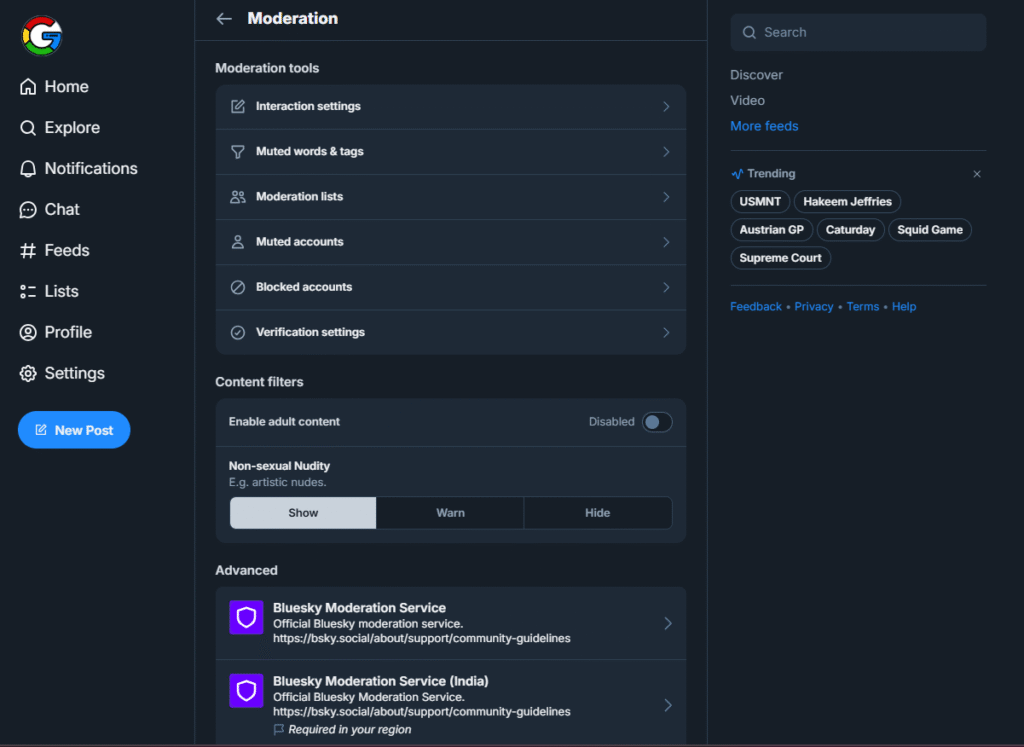Click the Chat bubble icon
1024x747 pixels.
(27, 210)
